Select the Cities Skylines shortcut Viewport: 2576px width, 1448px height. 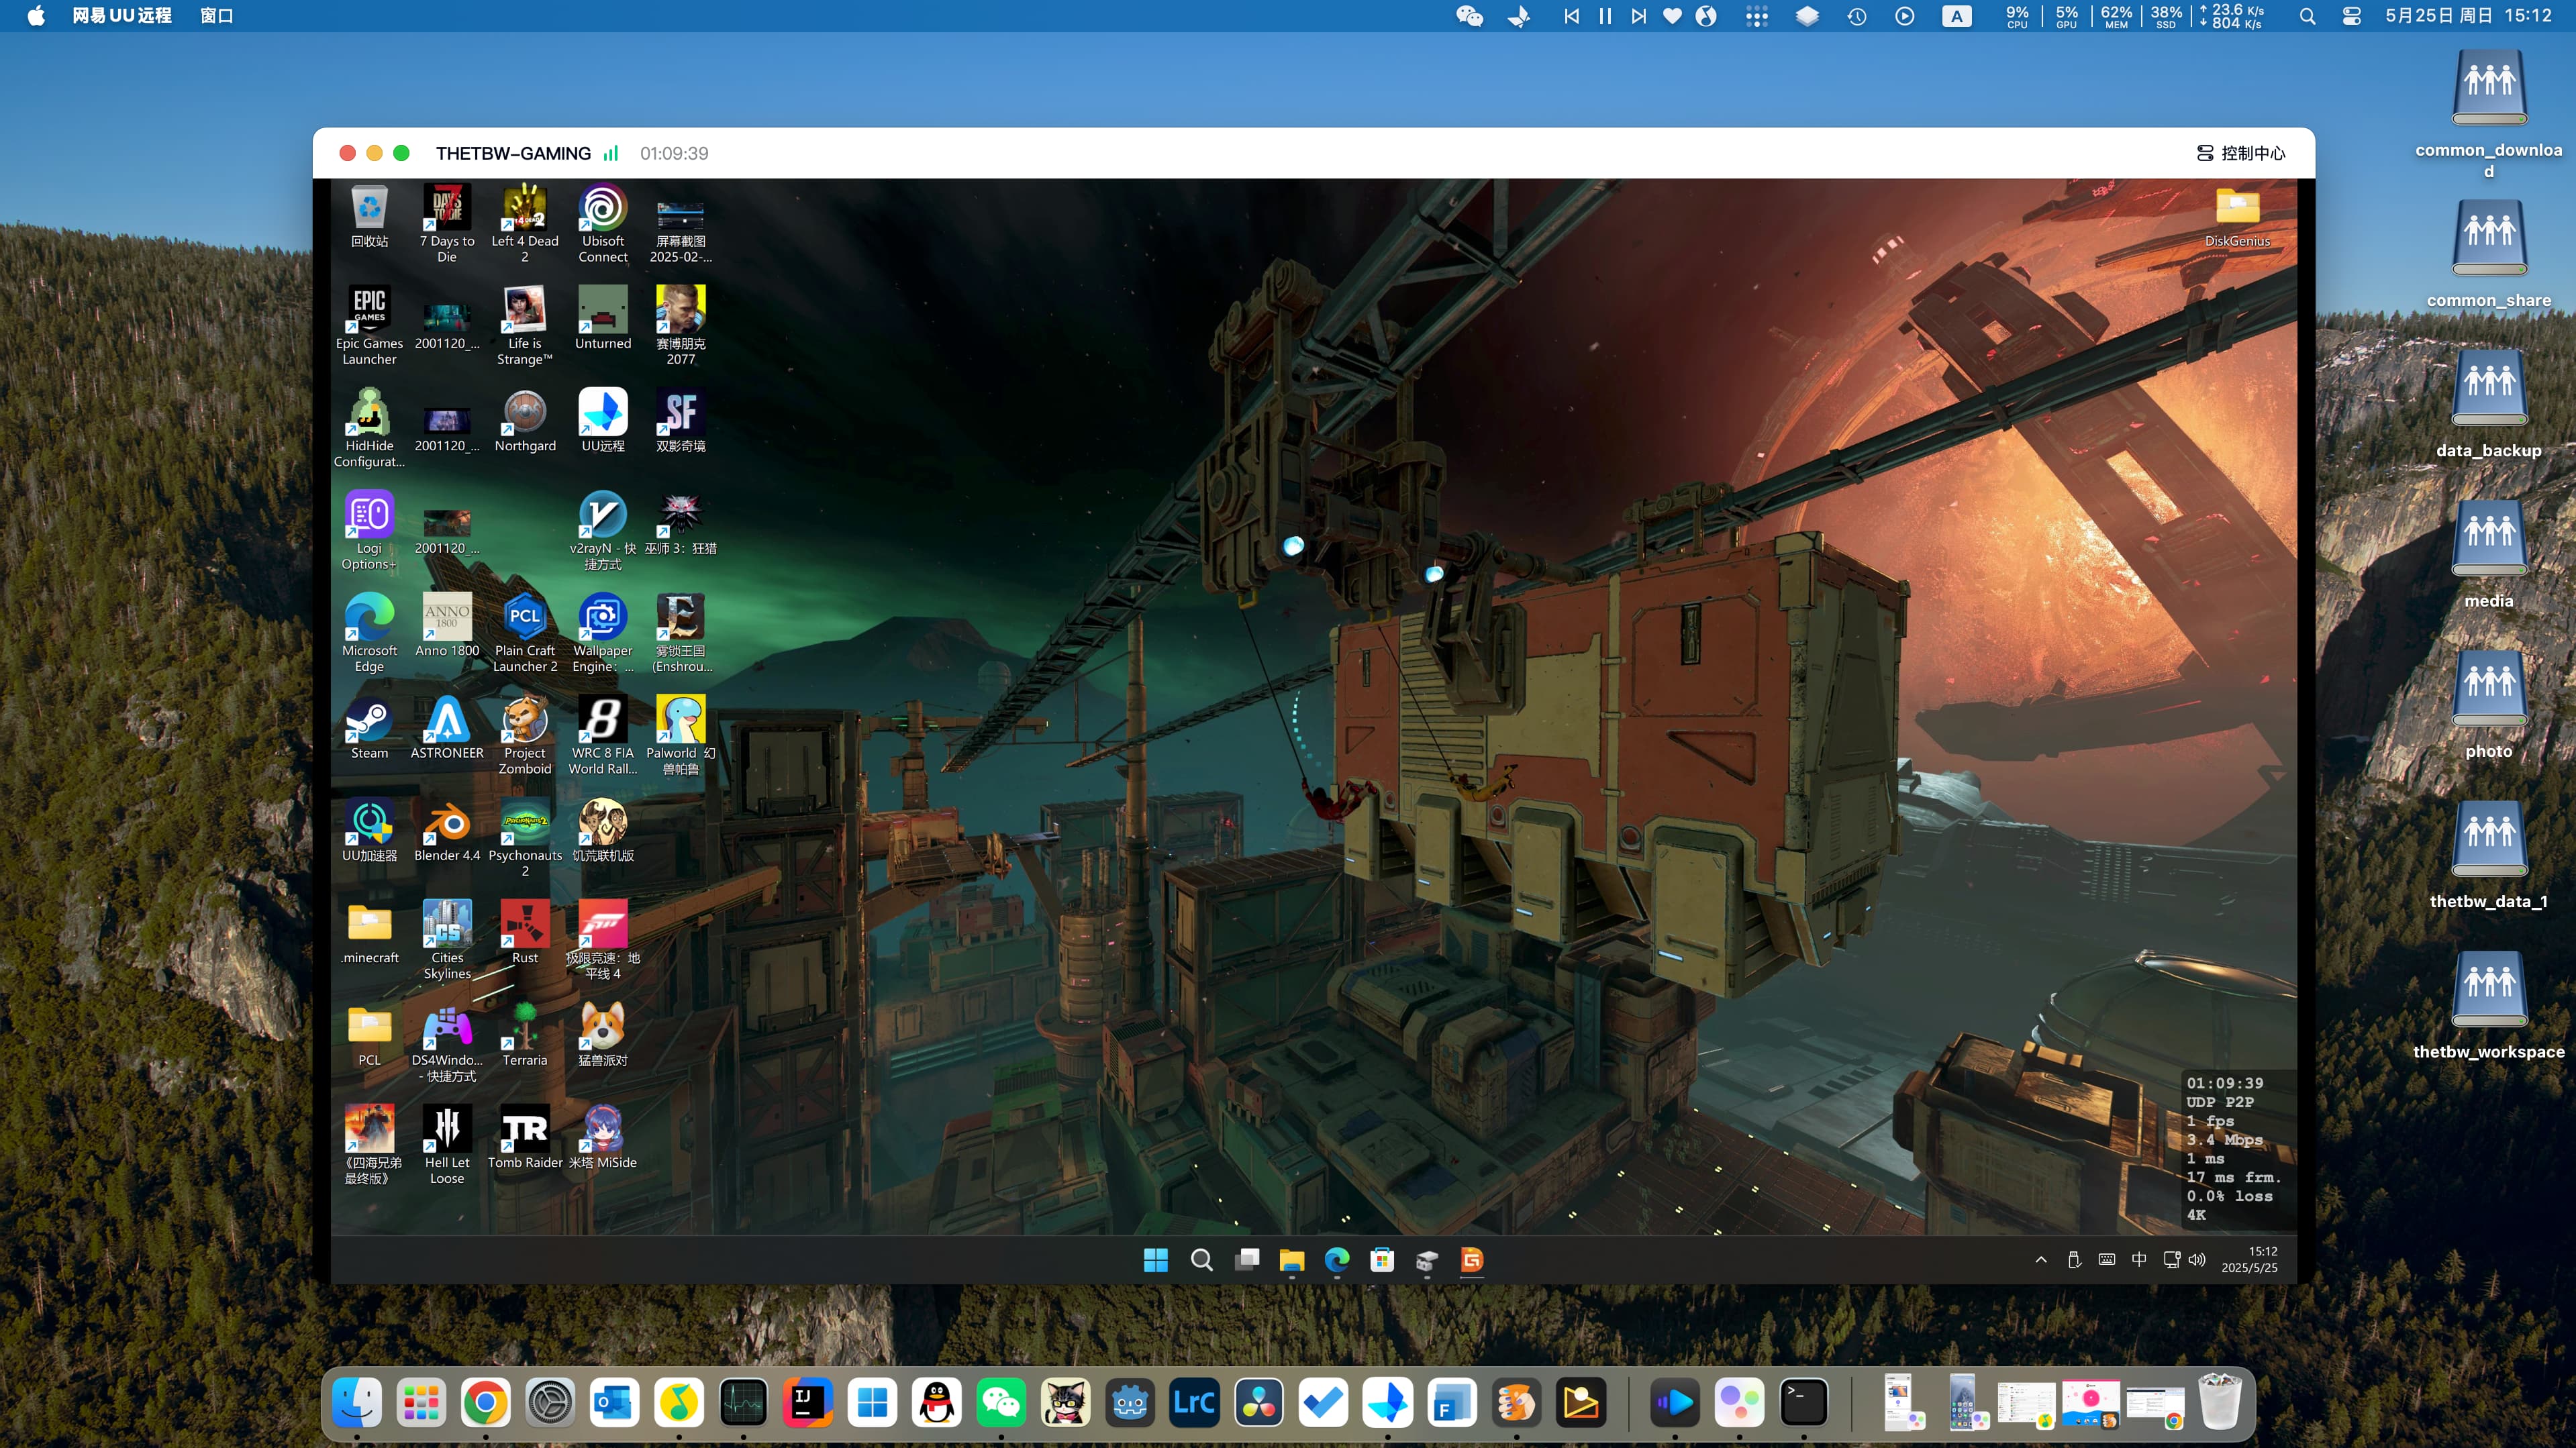[447, 940]
